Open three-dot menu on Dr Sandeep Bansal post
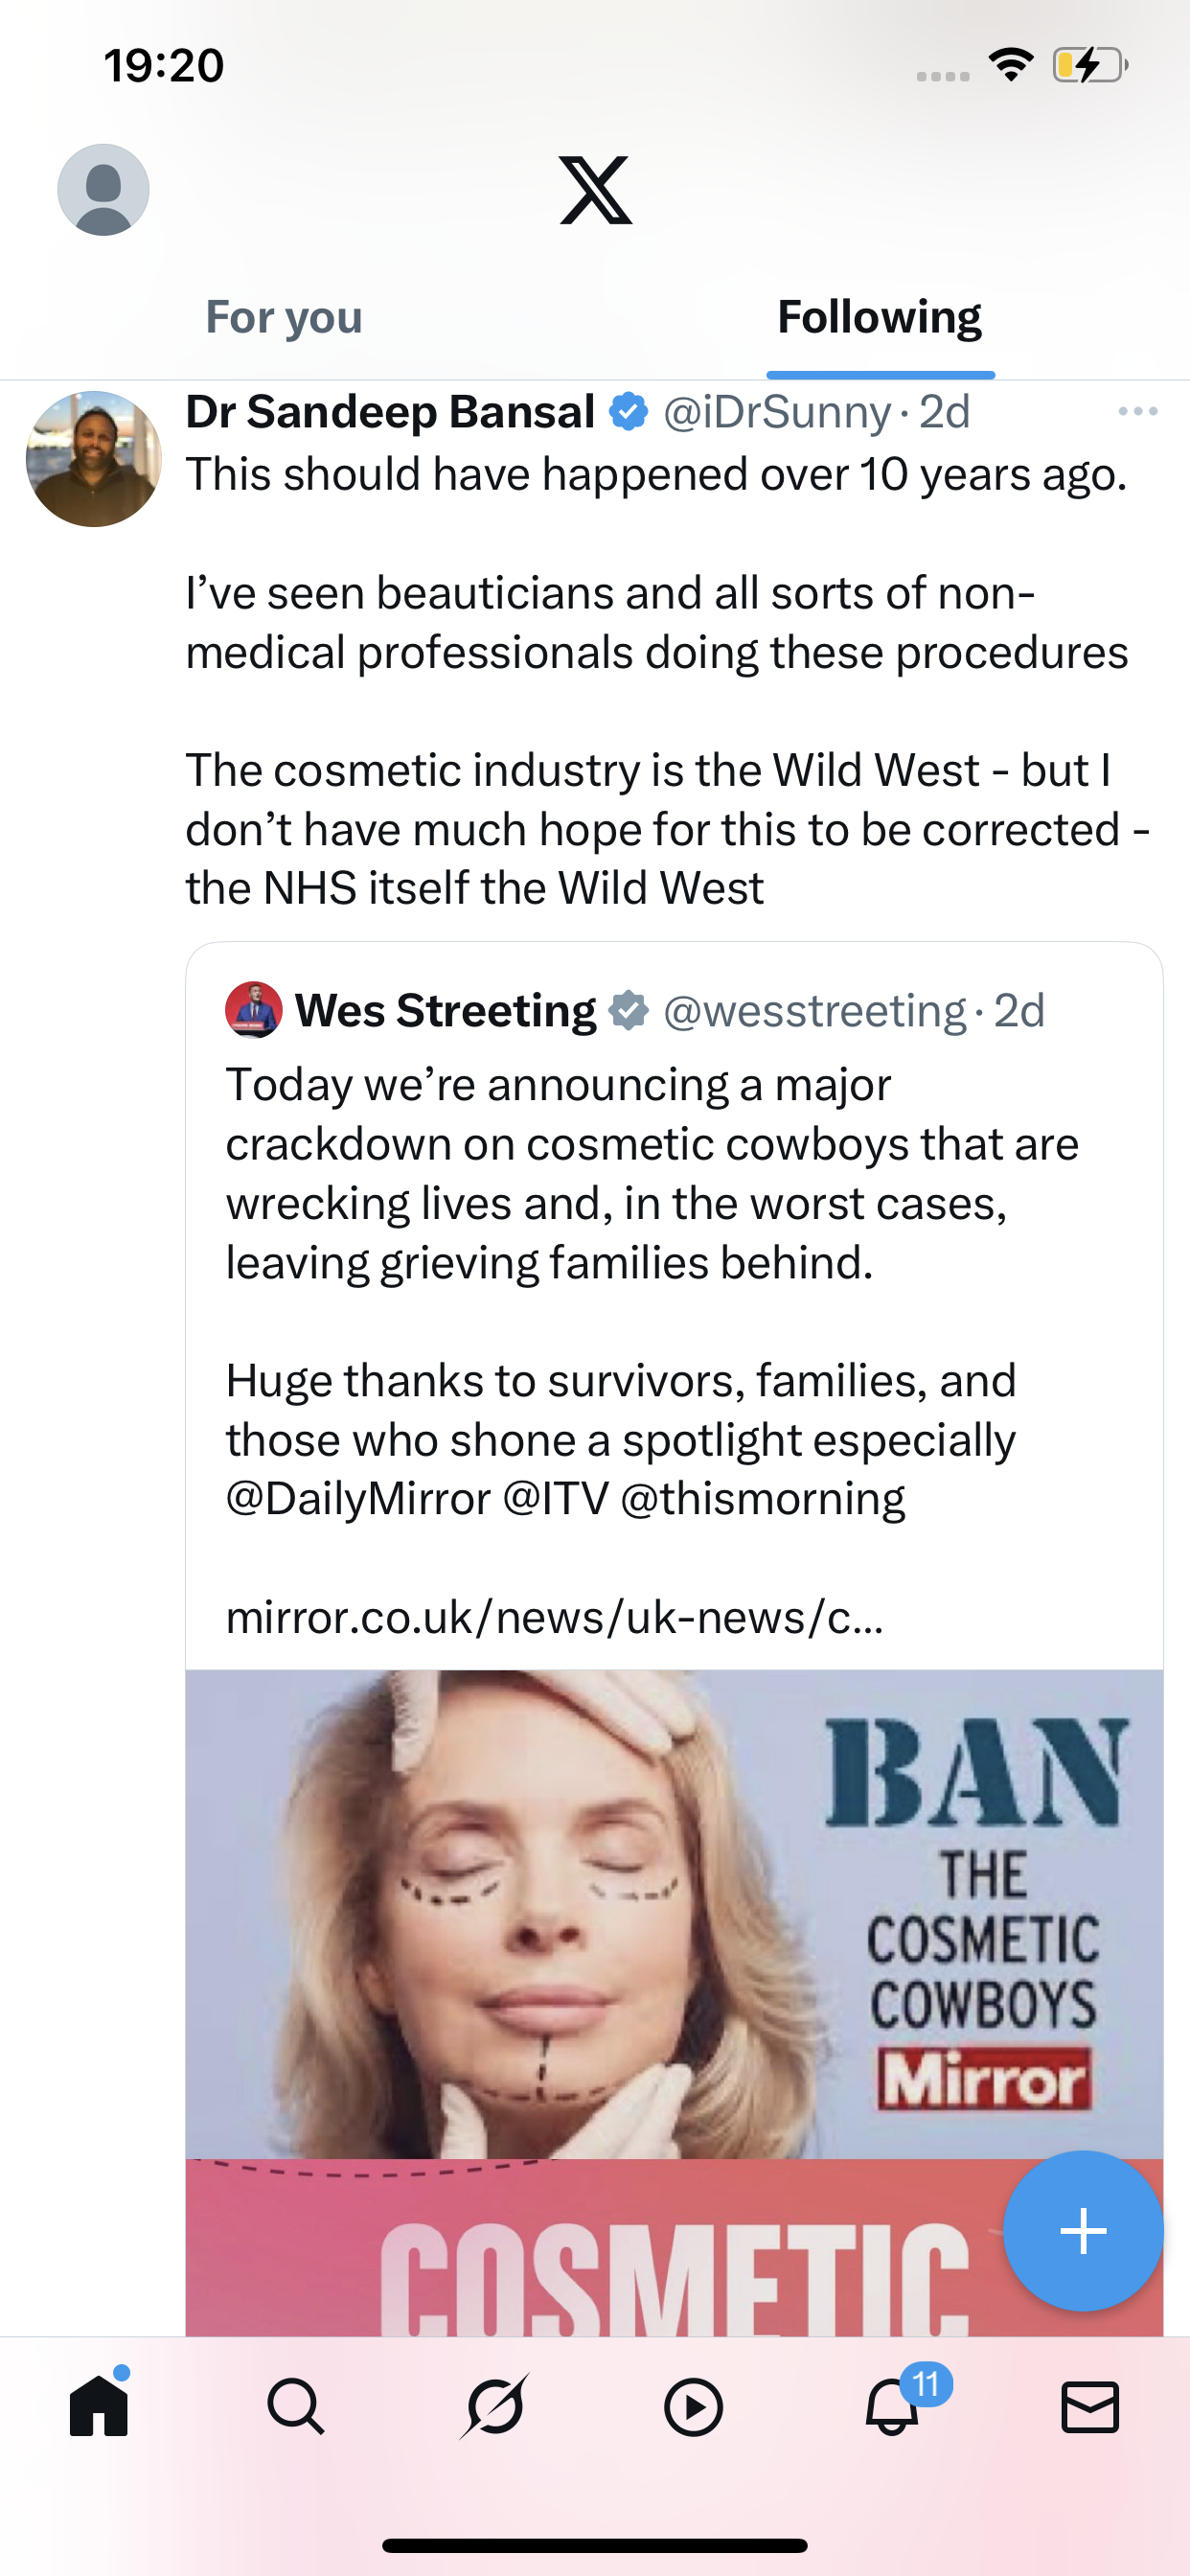The width and height of the screenshot is (1190, 2576). coord(1137,412)
